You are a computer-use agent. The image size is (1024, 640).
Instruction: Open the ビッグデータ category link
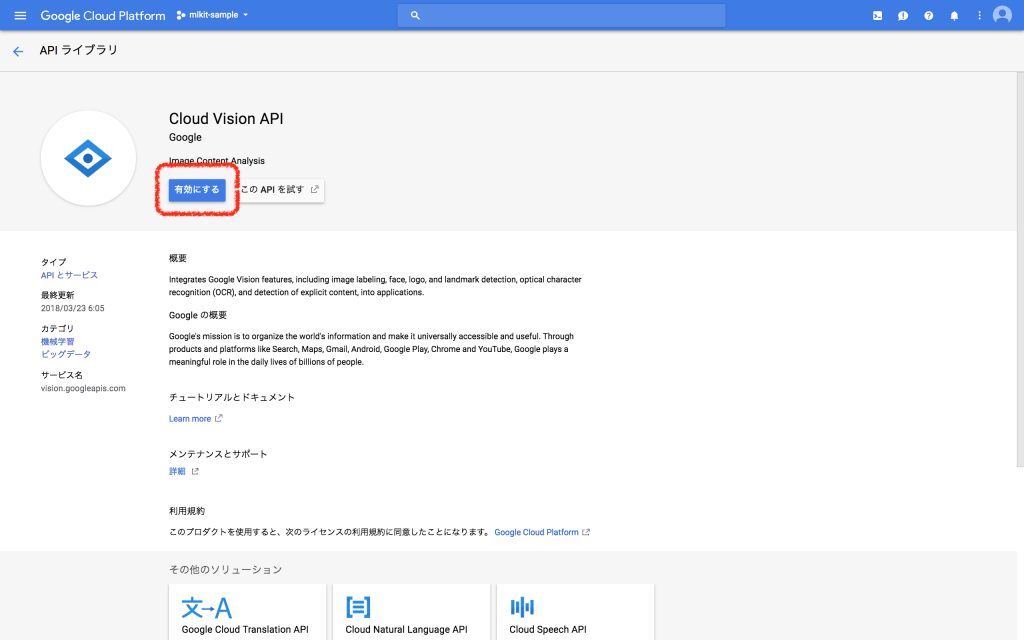point(65,354)
